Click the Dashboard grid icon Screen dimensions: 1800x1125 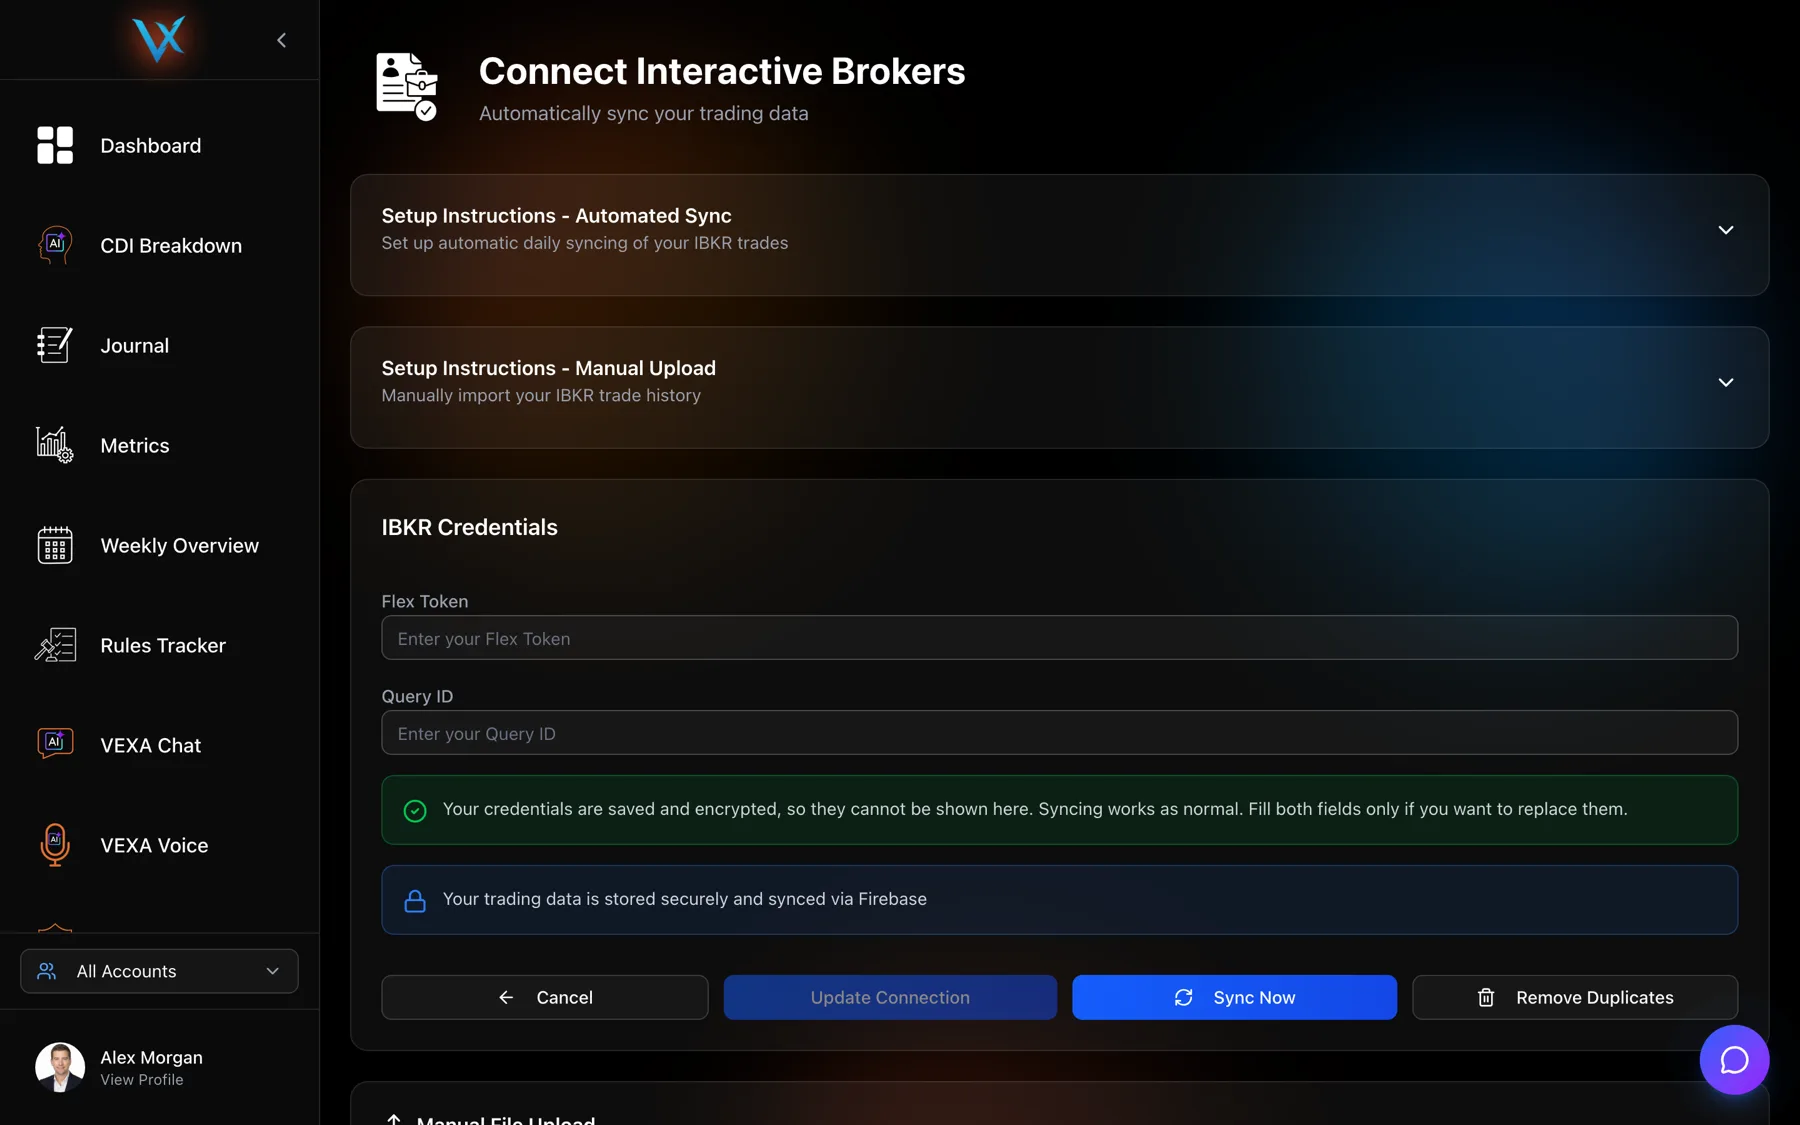[x=55, y=145]
